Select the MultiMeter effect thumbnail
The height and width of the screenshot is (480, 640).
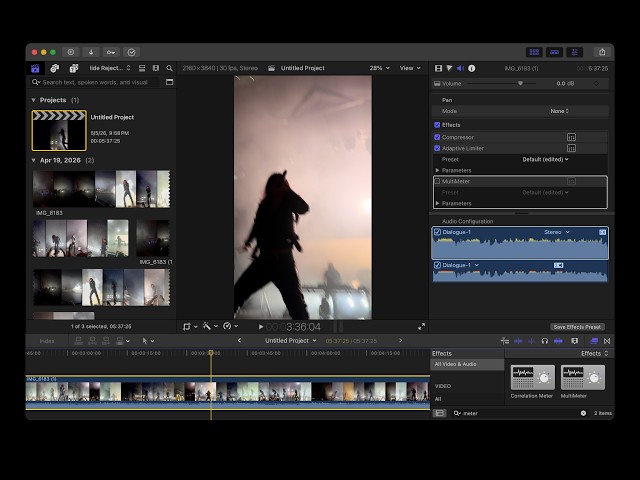click(x=583, y=377)
